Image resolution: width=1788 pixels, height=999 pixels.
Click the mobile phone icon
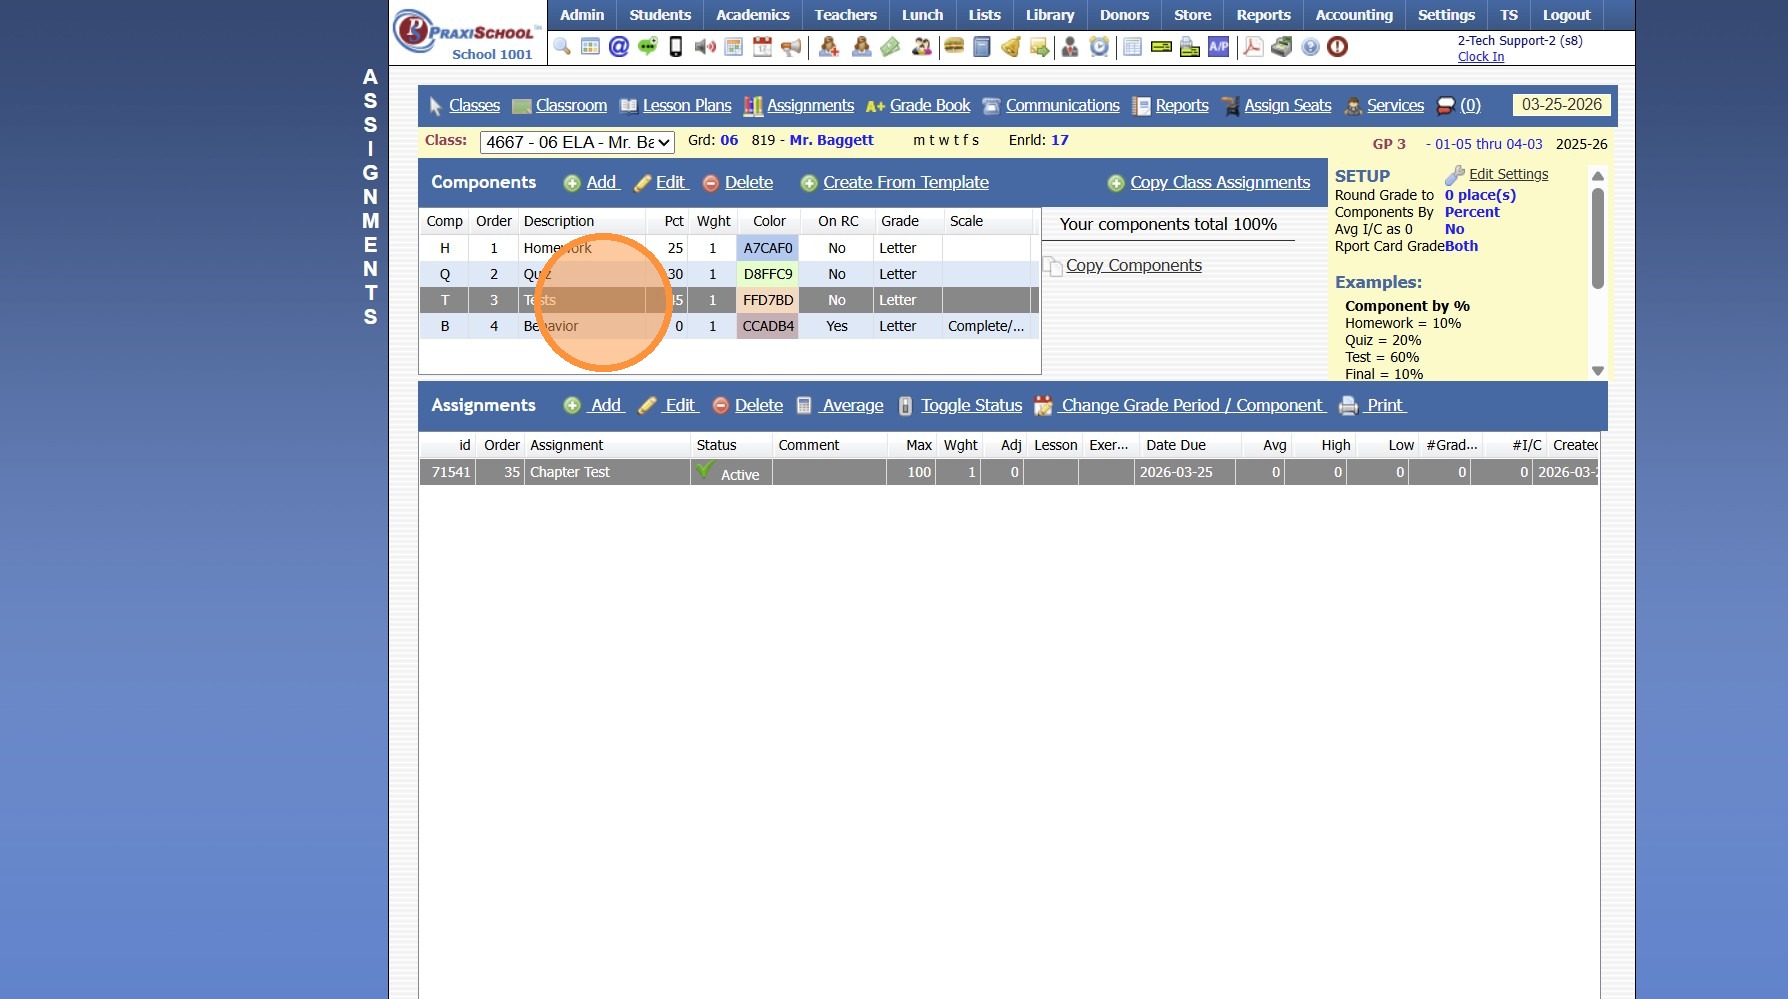(x=676, y=47)
